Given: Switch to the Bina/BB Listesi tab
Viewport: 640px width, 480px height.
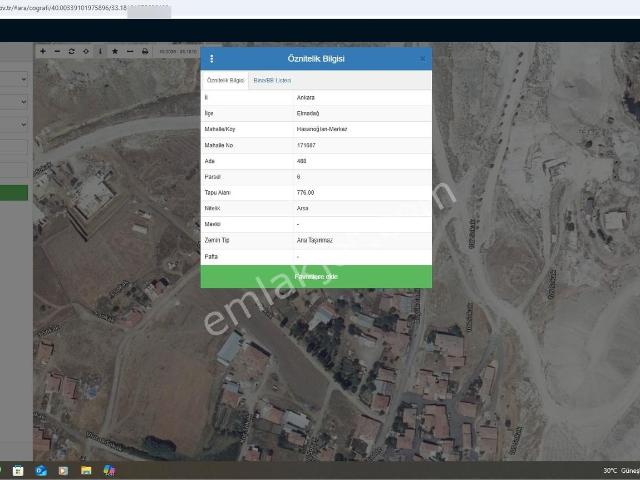Looking at the screenshot, I should (x=272, y=80).
